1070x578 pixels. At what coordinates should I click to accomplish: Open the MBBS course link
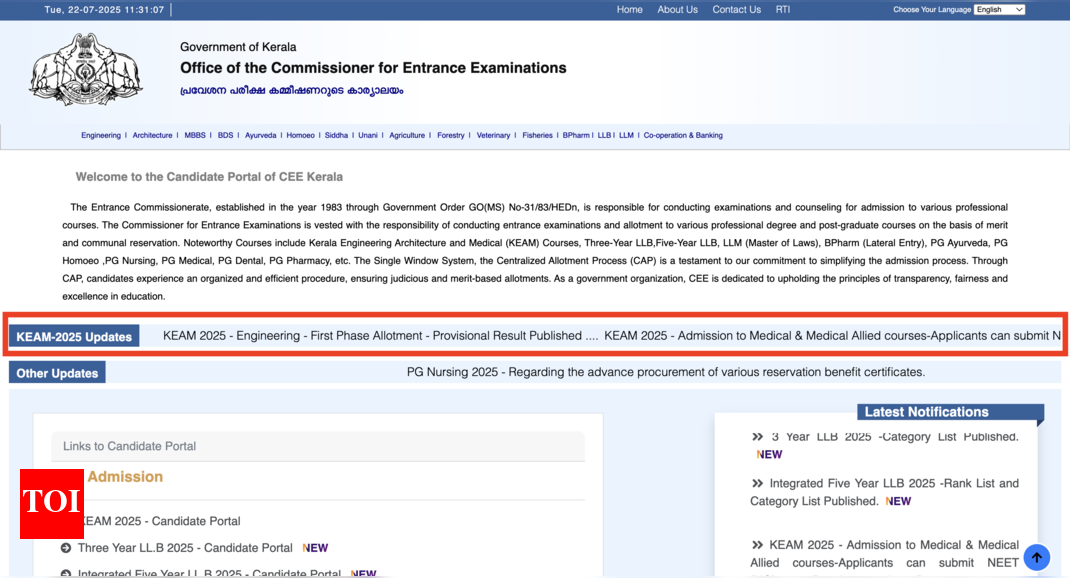[x=194, y=135]
